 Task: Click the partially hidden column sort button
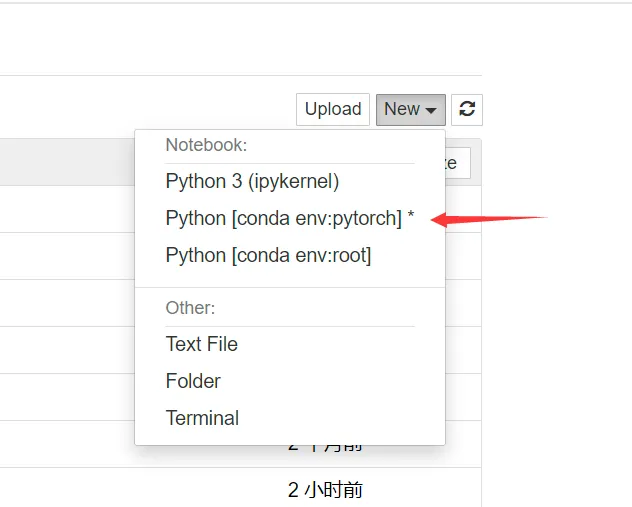click(456, 162)
